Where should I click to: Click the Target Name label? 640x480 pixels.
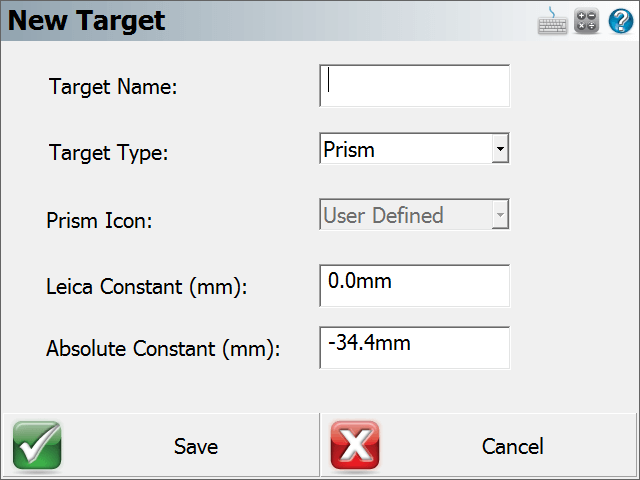click(113, 87)
